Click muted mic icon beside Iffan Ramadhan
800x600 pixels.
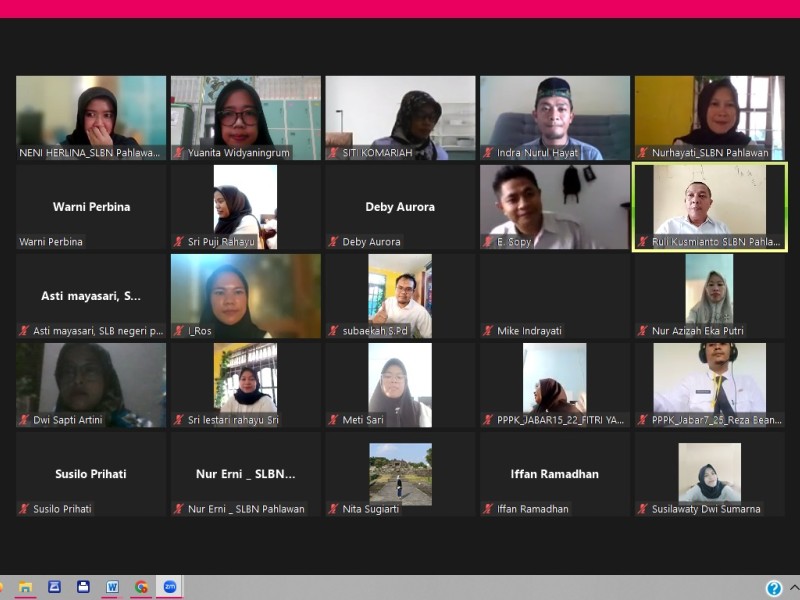489,509
